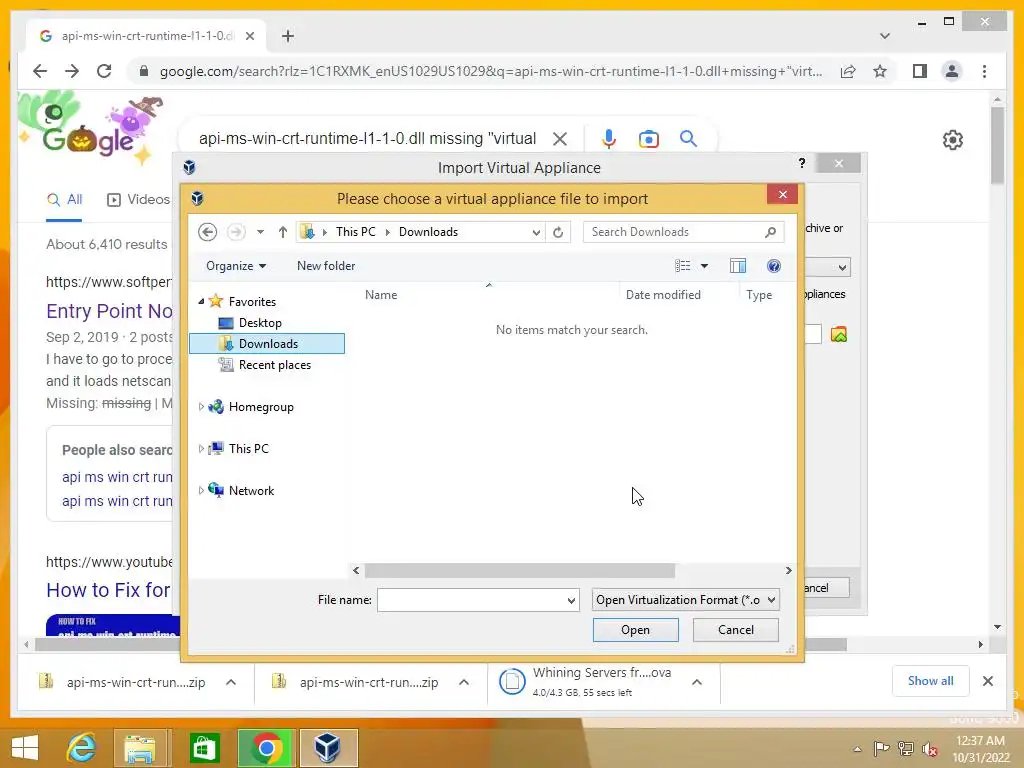Viewport: 1024px width, 768px height.
Task: Open the address bar path dropdown
Action: [536, 232]
